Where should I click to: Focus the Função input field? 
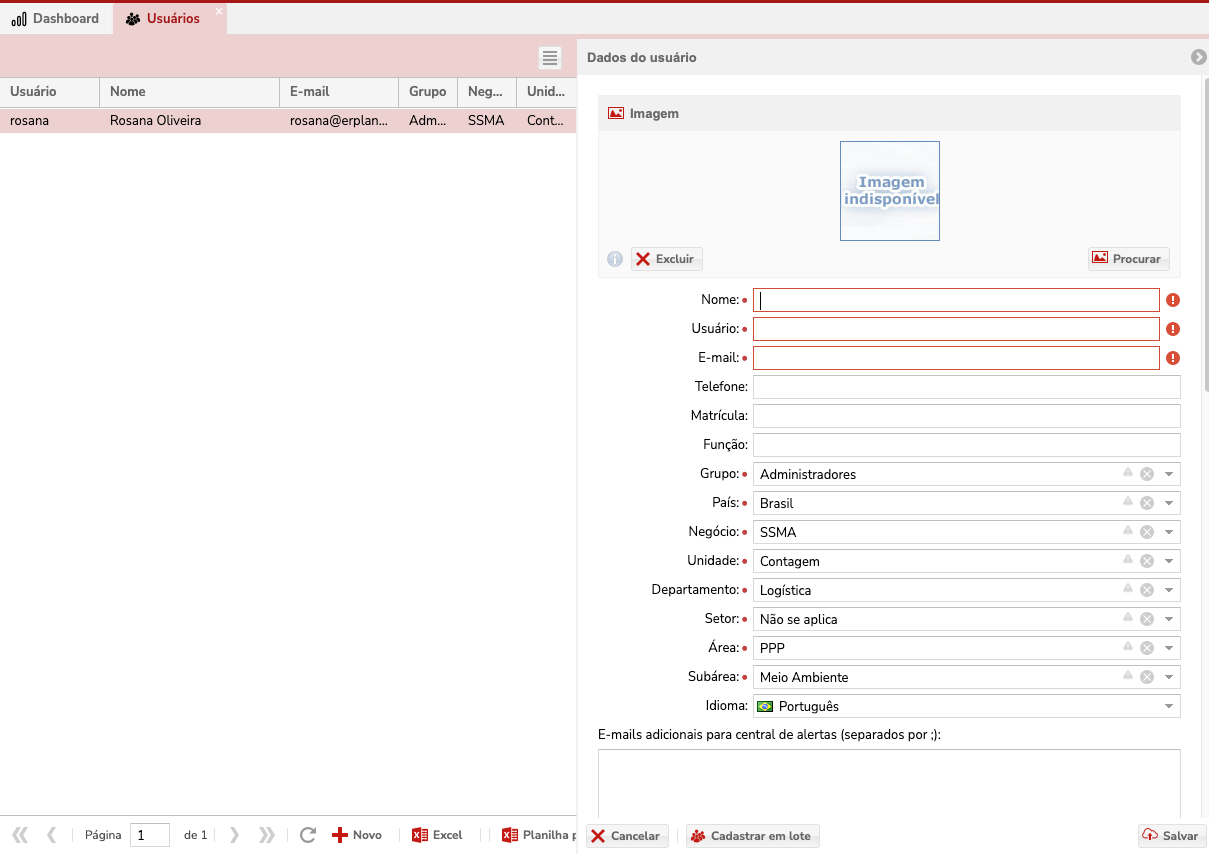pyautogui.click(x=967, y=445)
